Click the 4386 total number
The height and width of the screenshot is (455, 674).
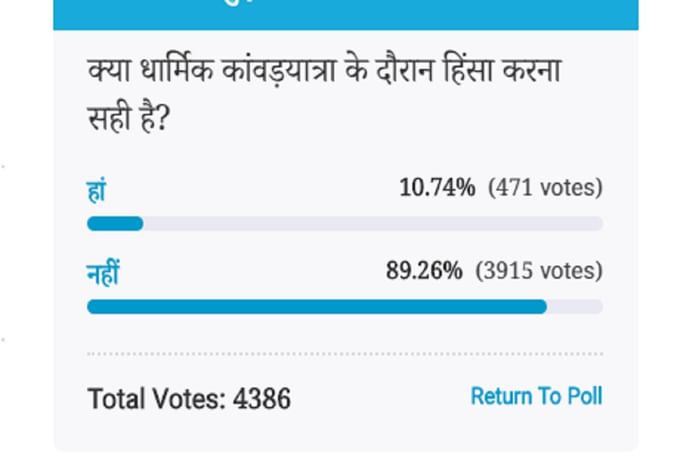(x=262, y=400)
